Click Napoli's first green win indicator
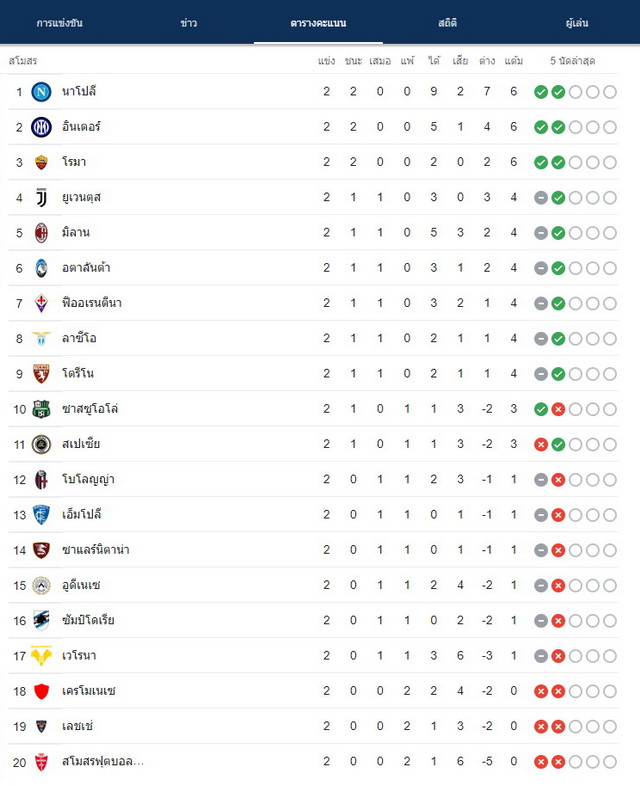This screenshot has width=640, height=786. tap(541, 92)
